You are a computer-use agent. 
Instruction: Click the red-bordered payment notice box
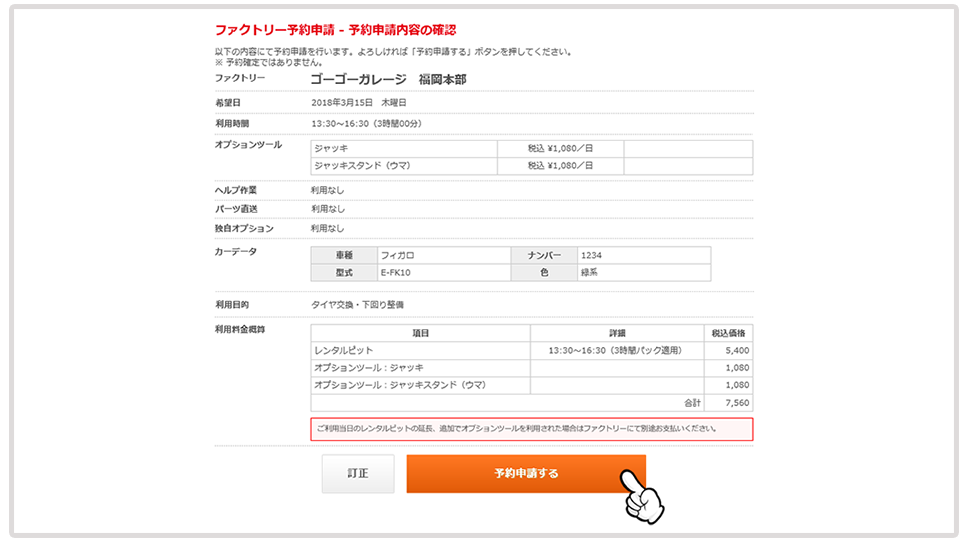531,429
